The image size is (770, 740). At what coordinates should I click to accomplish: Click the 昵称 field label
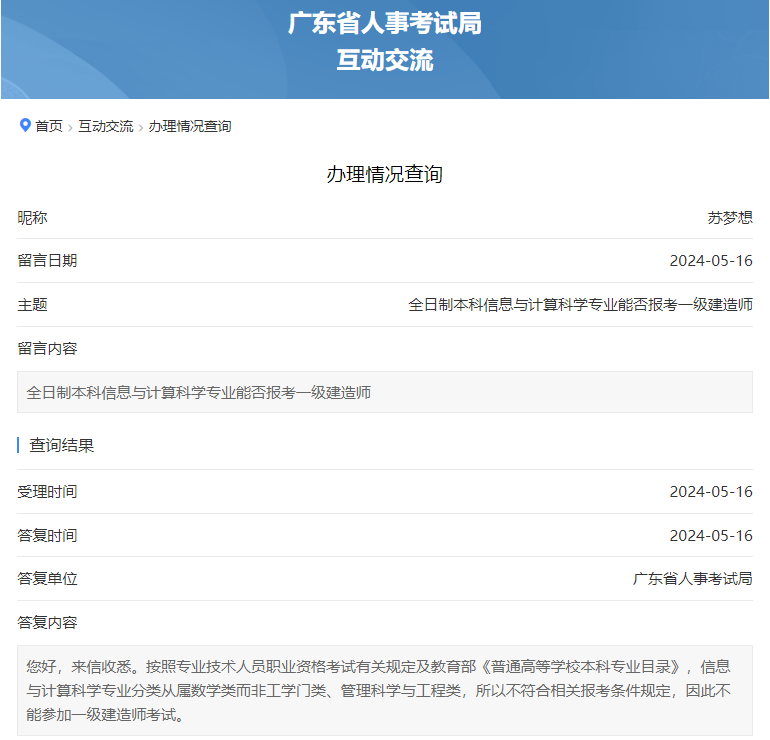32,217
